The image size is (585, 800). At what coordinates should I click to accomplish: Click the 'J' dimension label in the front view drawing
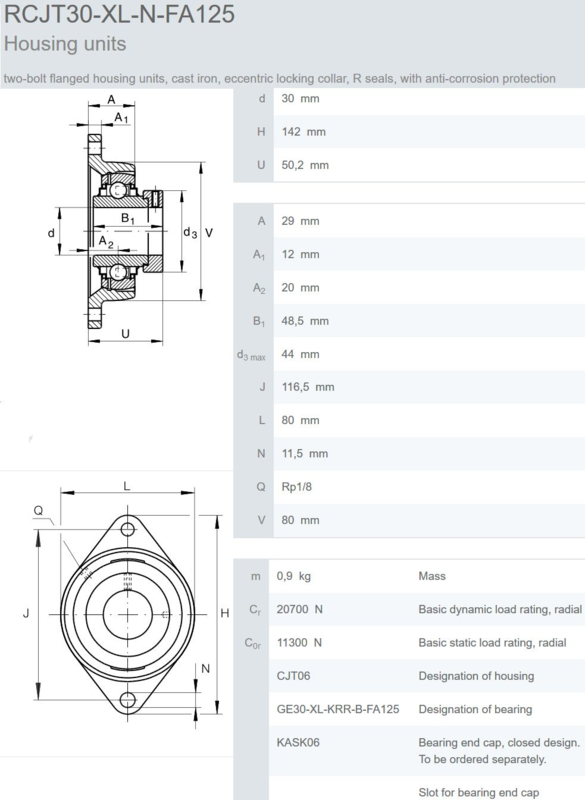[x=26, y=613]
